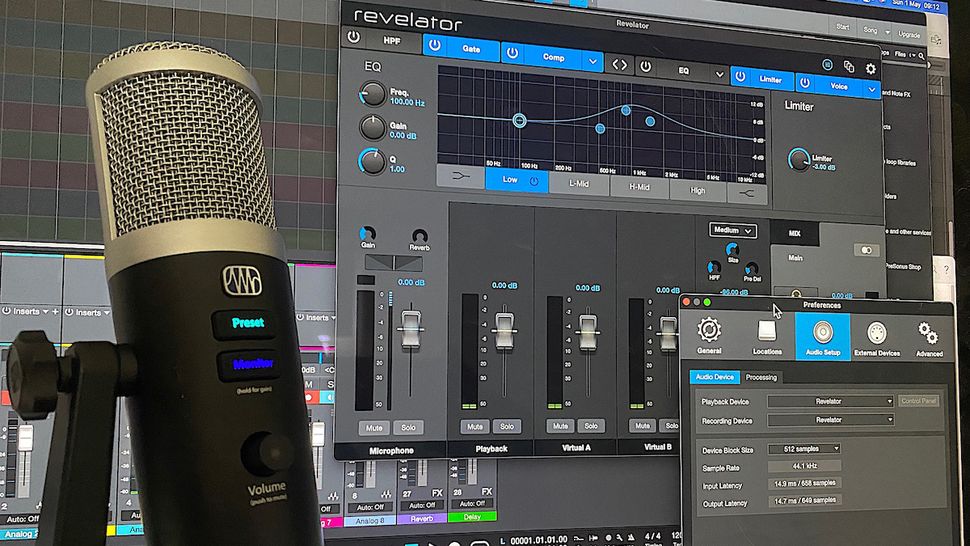Click the Microphone Reverb knob
Image resolution: width=970 pixels, height=546 pixels.
(419, 237)
